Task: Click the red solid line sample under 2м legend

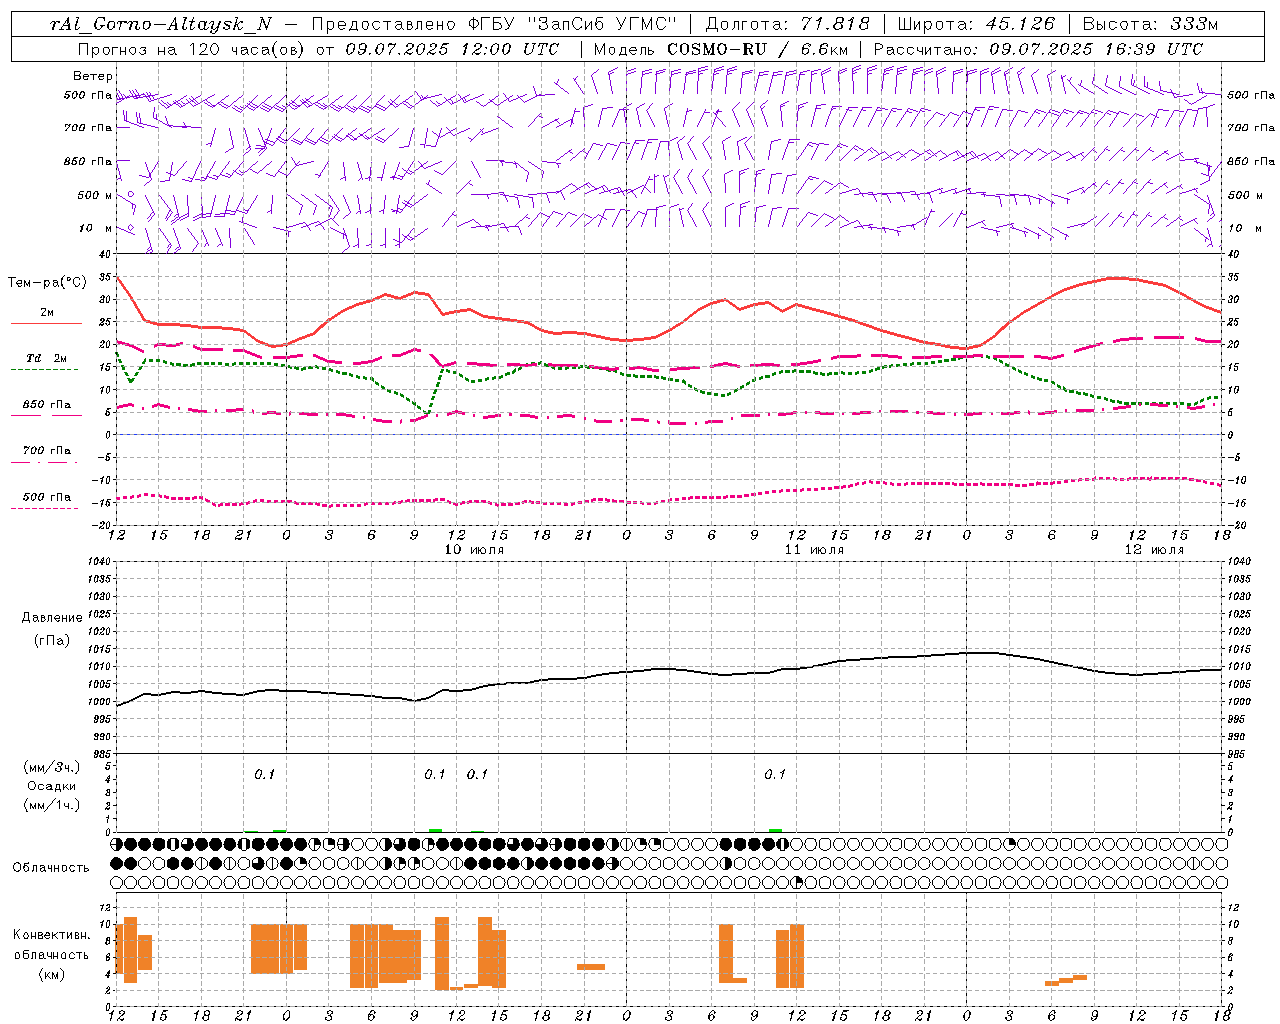Action: [46, 324]
